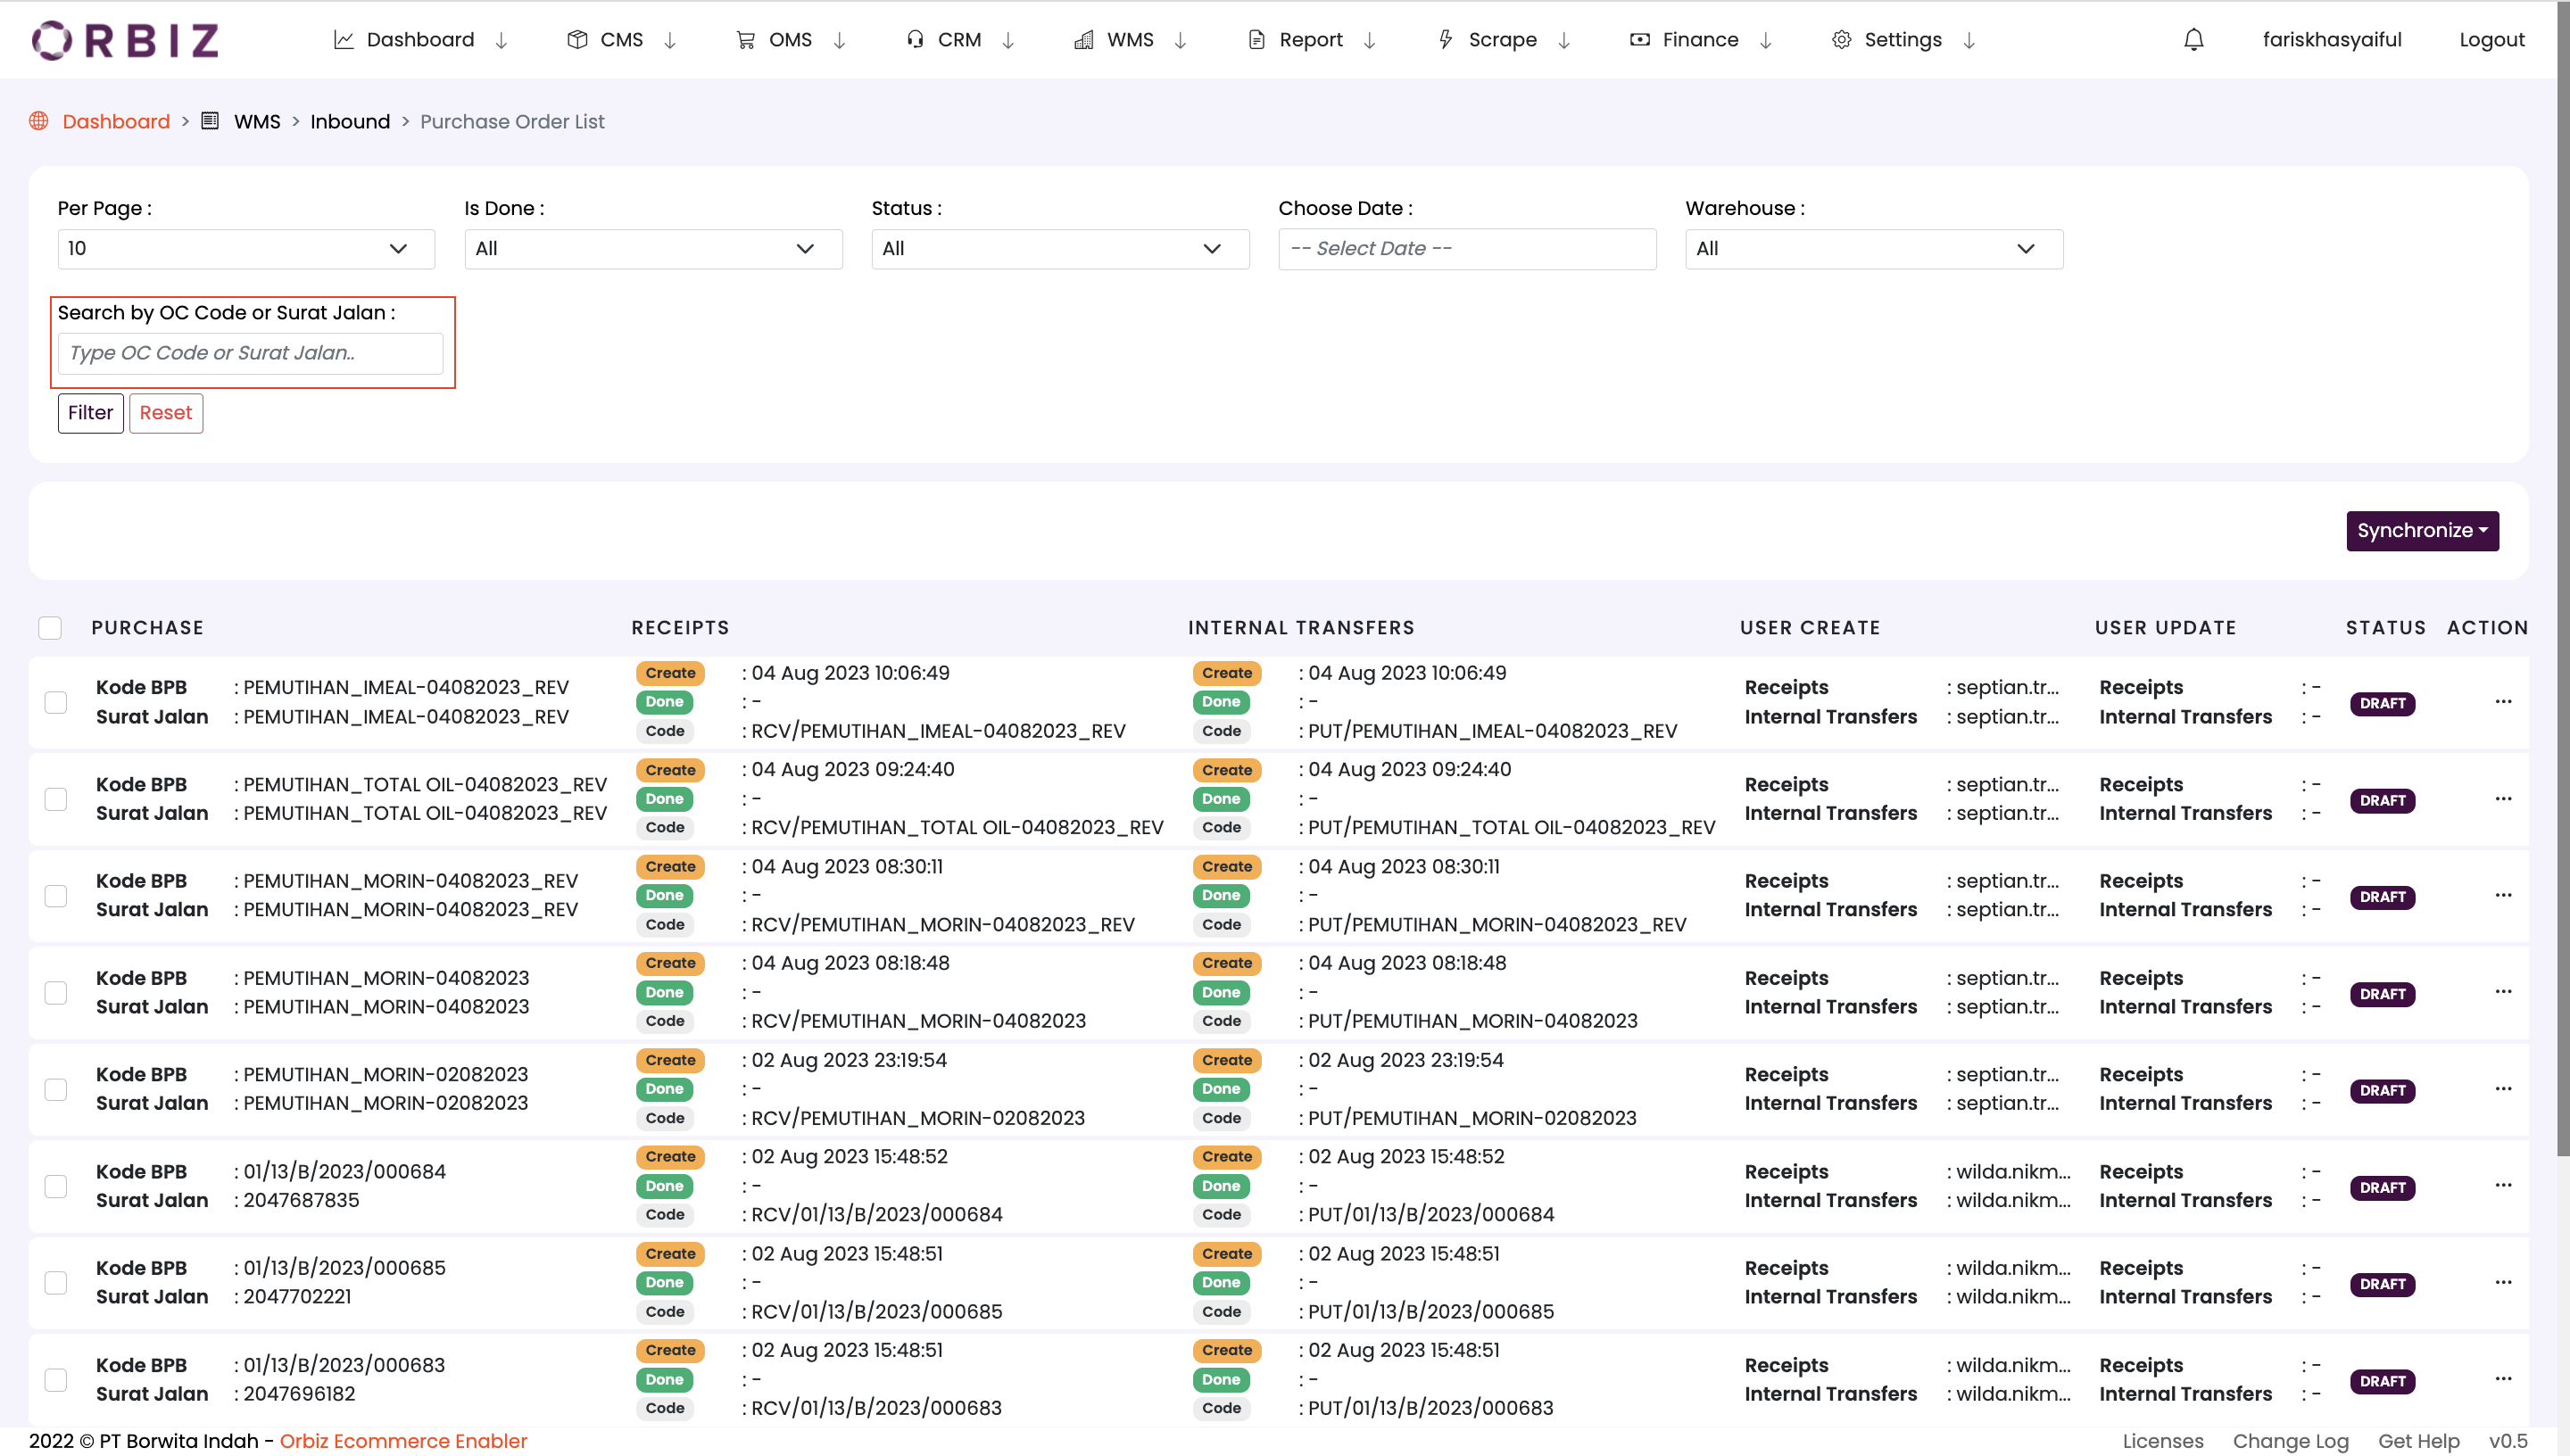
Task: Click the Finance money icon
Action: coord(1640,40)
